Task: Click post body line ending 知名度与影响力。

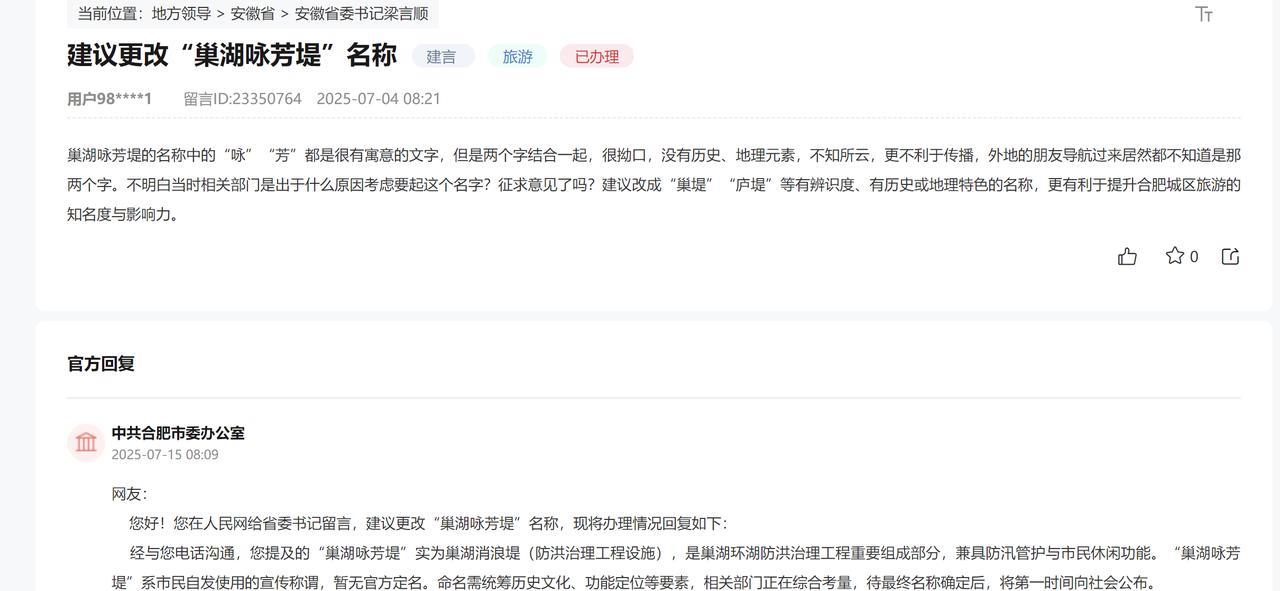Action: [x=123, y=215]
